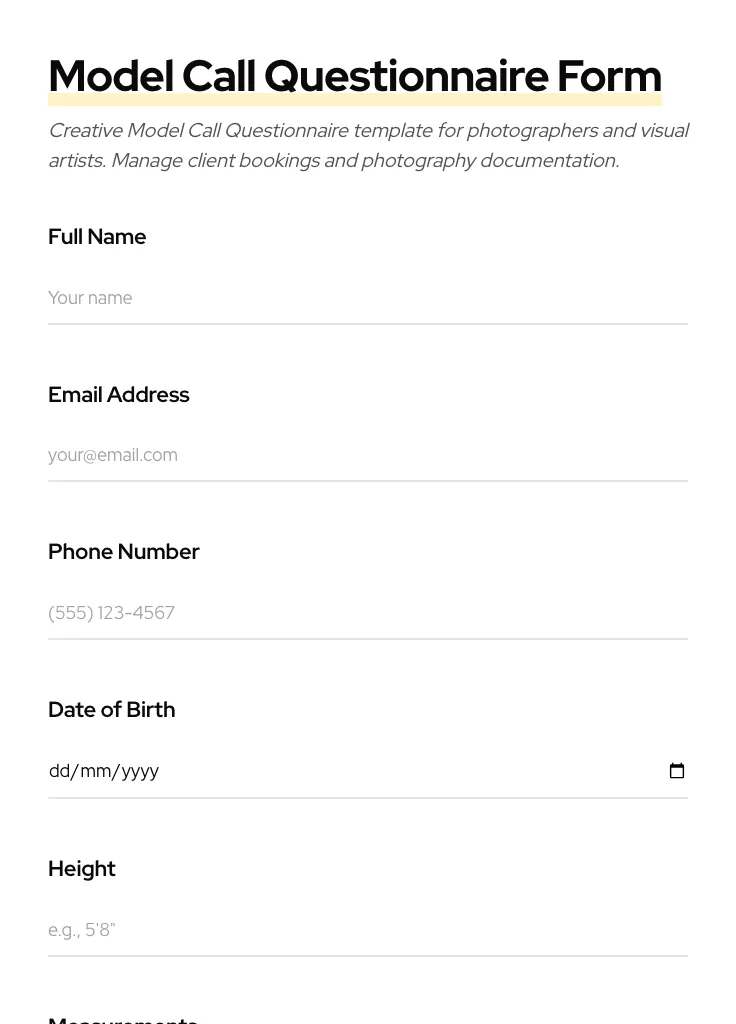
Task: Click the Full Name input field
Action: [368, 298]
